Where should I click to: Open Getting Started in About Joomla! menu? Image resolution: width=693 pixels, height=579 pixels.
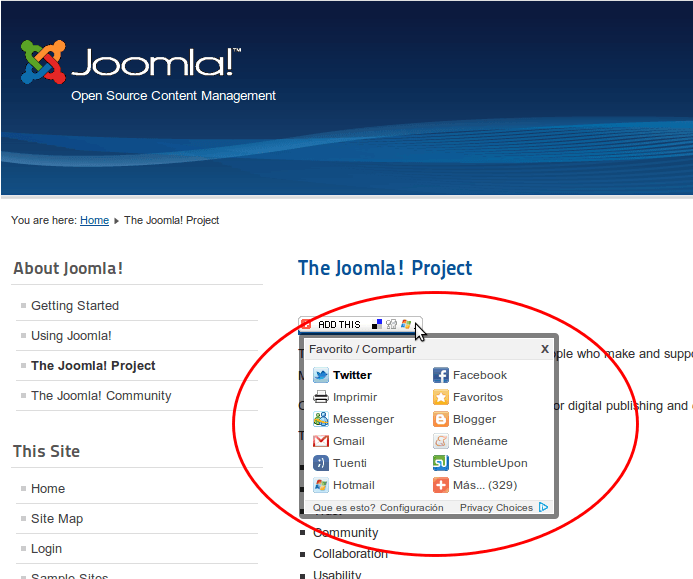[75, 305]
